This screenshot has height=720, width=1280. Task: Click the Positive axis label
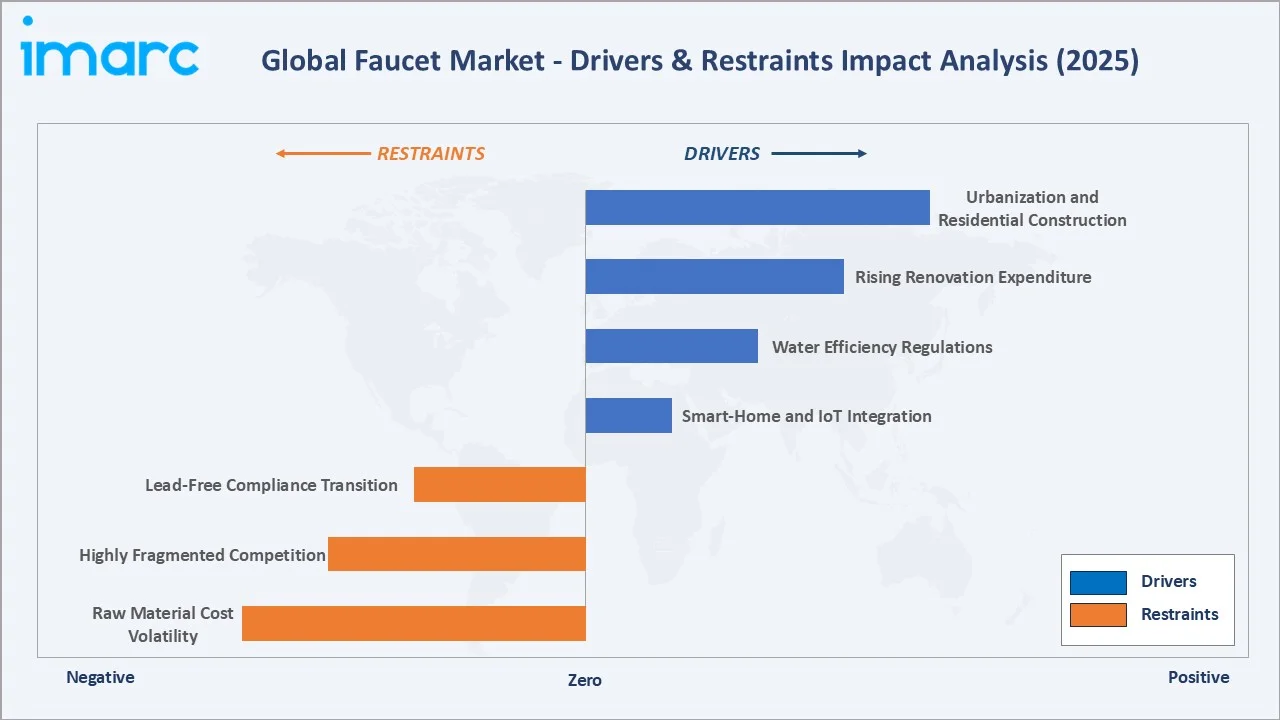1198,677
